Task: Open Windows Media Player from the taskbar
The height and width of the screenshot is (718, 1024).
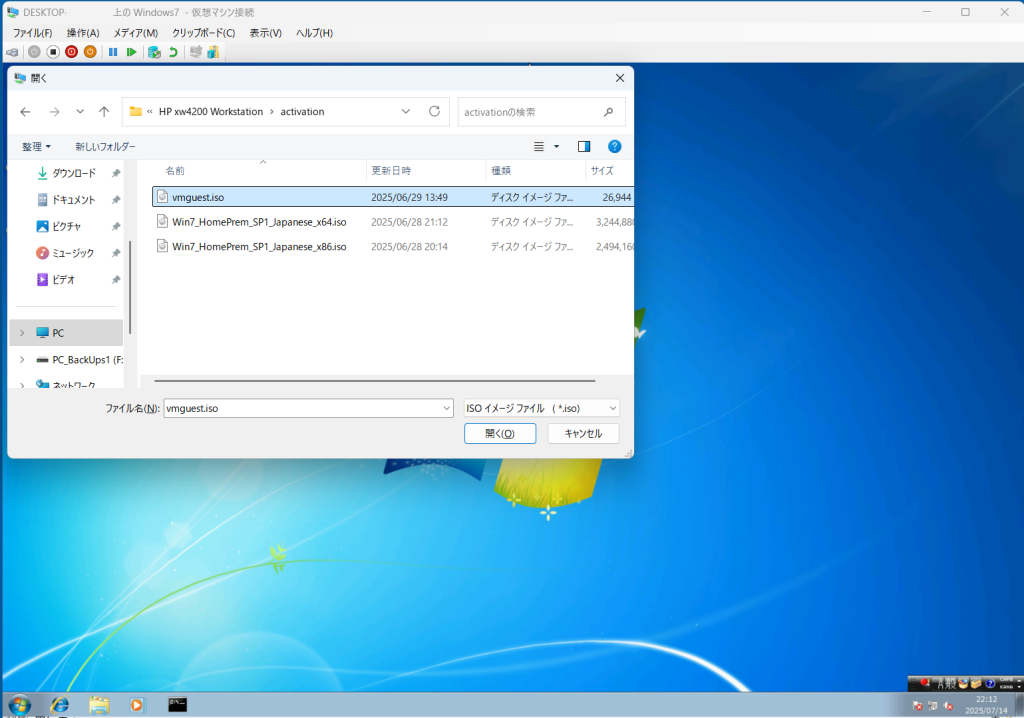Action: 136,705
